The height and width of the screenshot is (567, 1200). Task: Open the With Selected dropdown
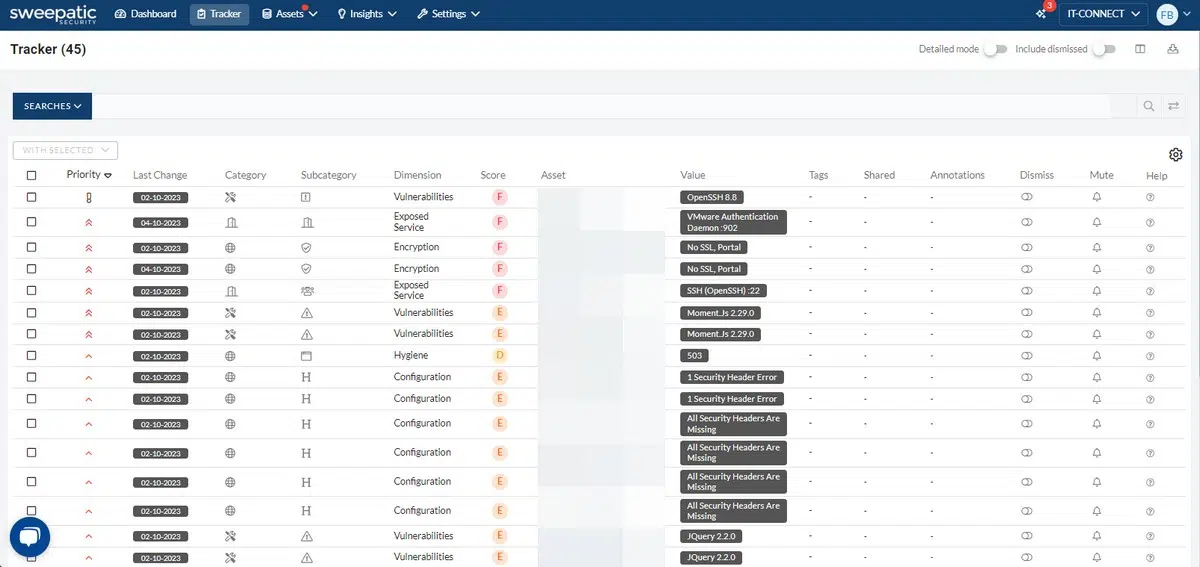[65, 150]
